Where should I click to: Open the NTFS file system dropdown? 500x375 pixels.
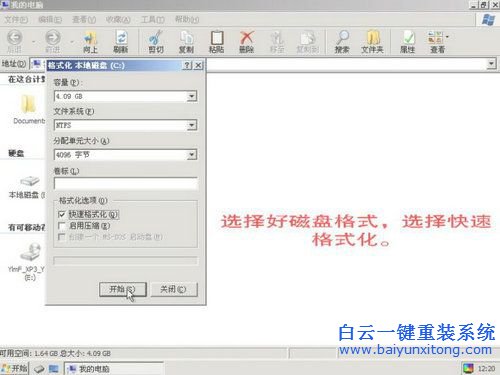(191, 125)
